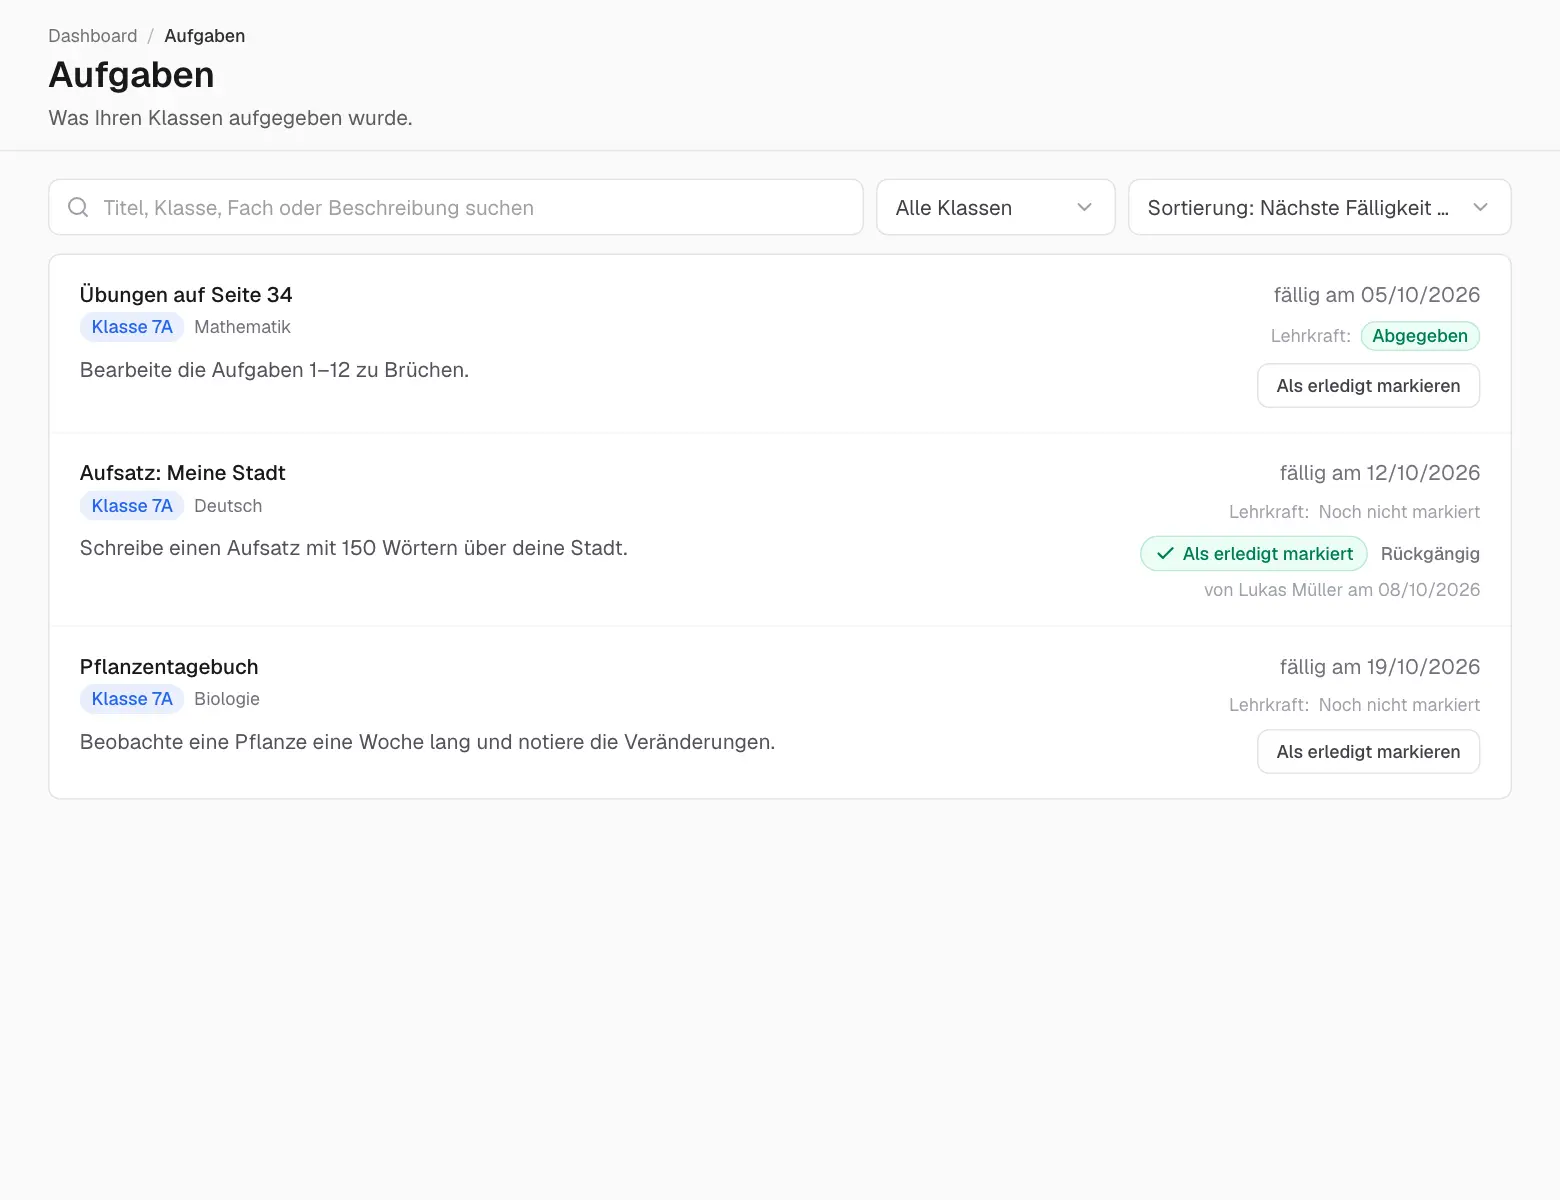Select the title Aufsatz: Meine Stadt
This screenshot has height=1200, width=1560.
[183, 473]
